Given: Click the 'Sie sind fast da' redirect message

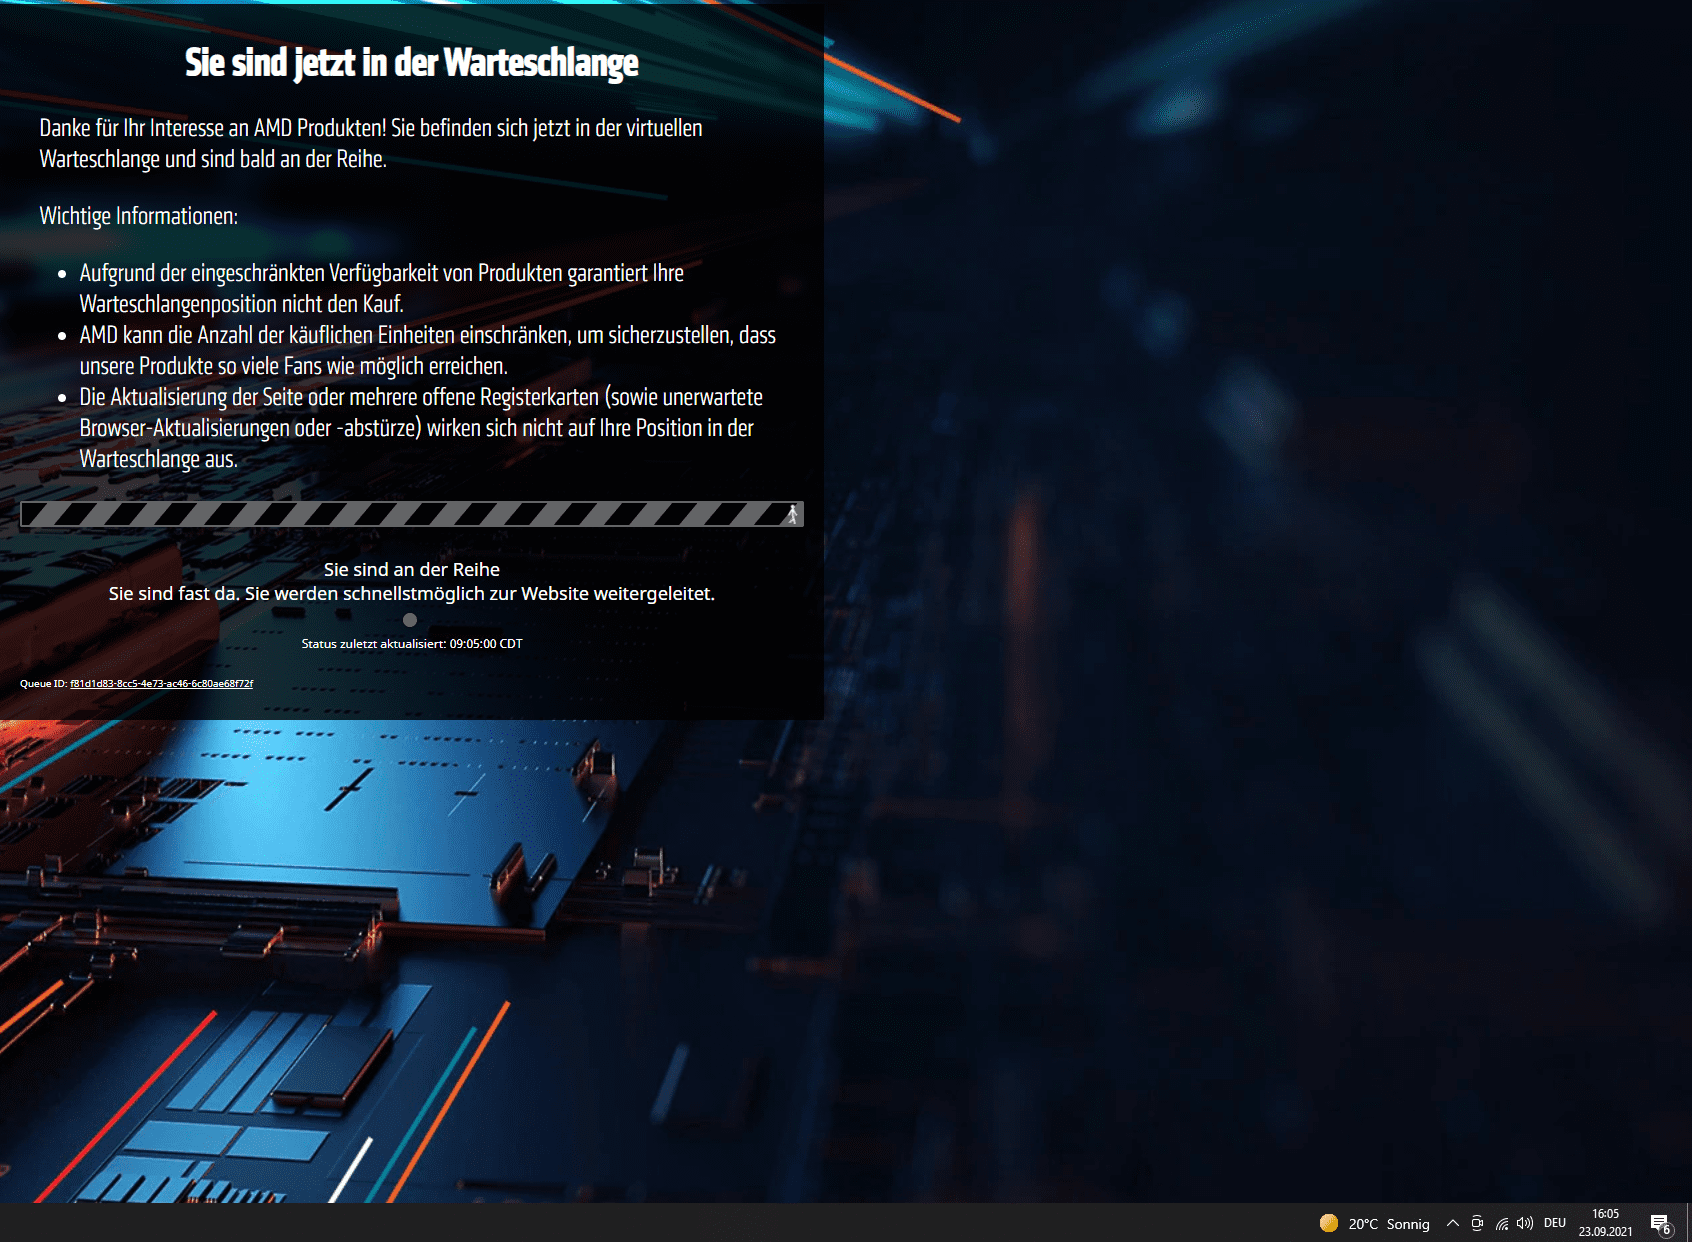Looking at the screenshot, I should tap(412, 594).
